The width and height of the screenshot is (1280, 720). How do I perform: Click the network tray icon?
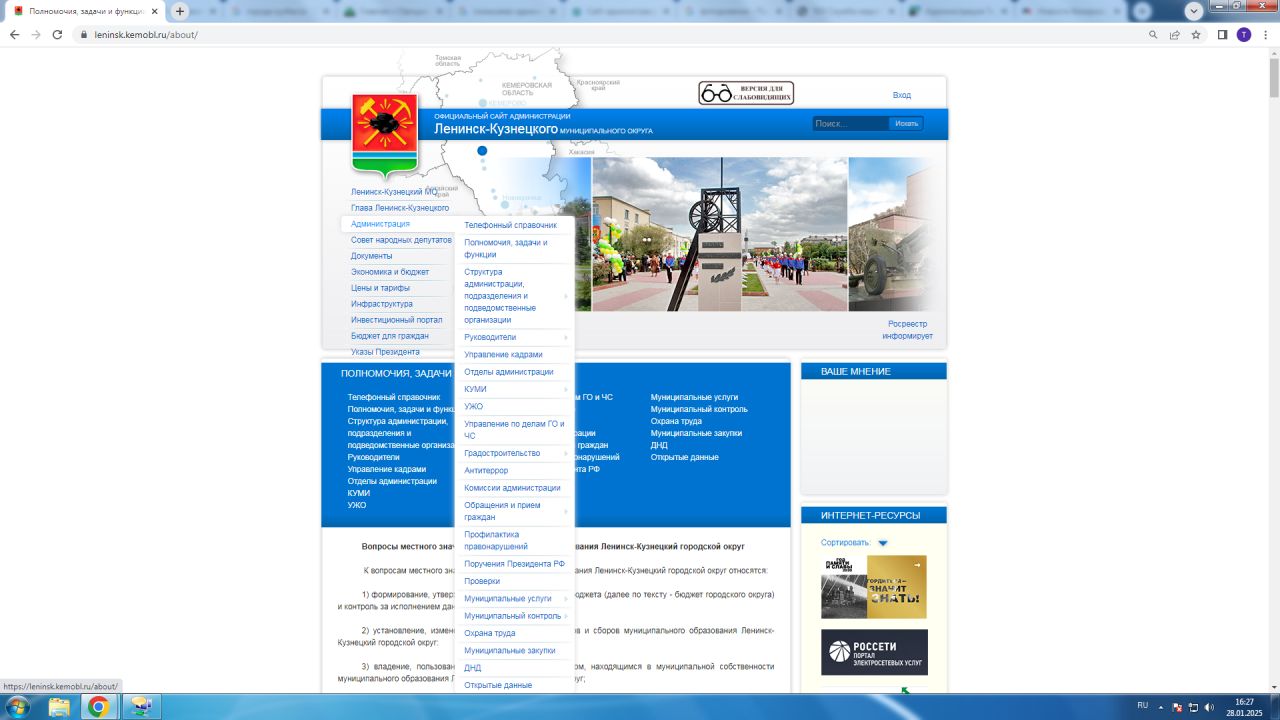(1193, 707)
